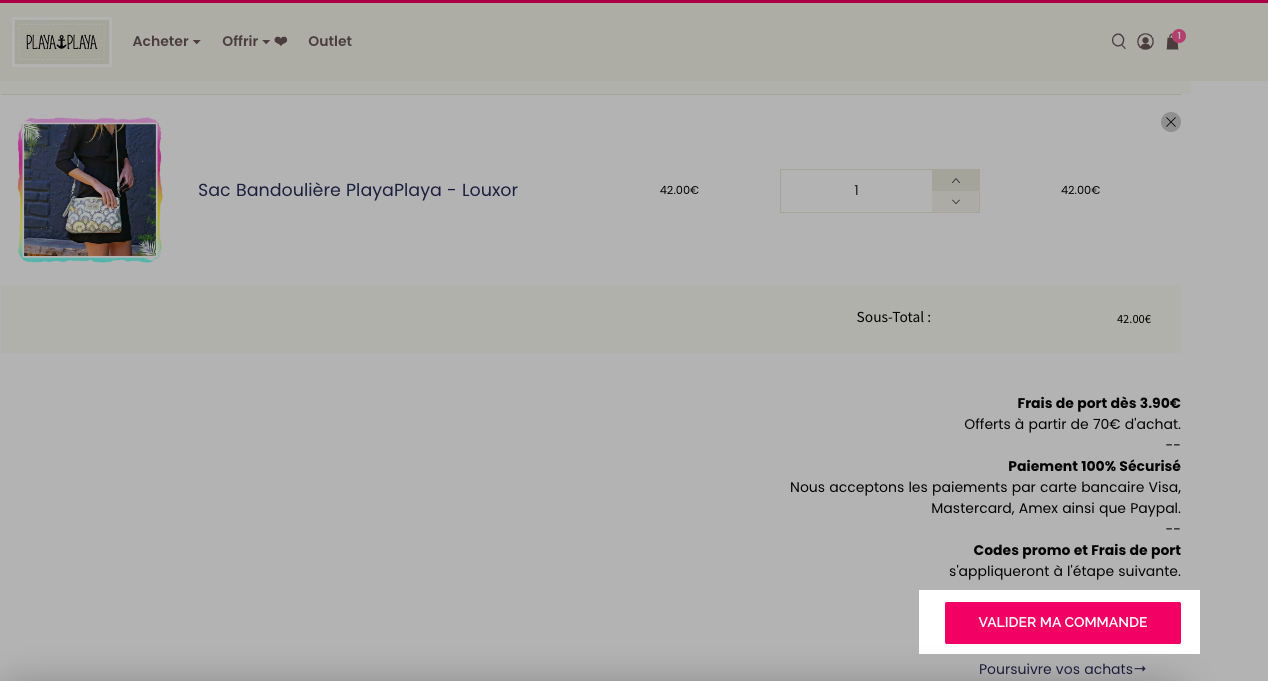This screenshot has width=1268, height=681.
Task: Open the search magnifier icon
Action: click(x=1119, y=41)
